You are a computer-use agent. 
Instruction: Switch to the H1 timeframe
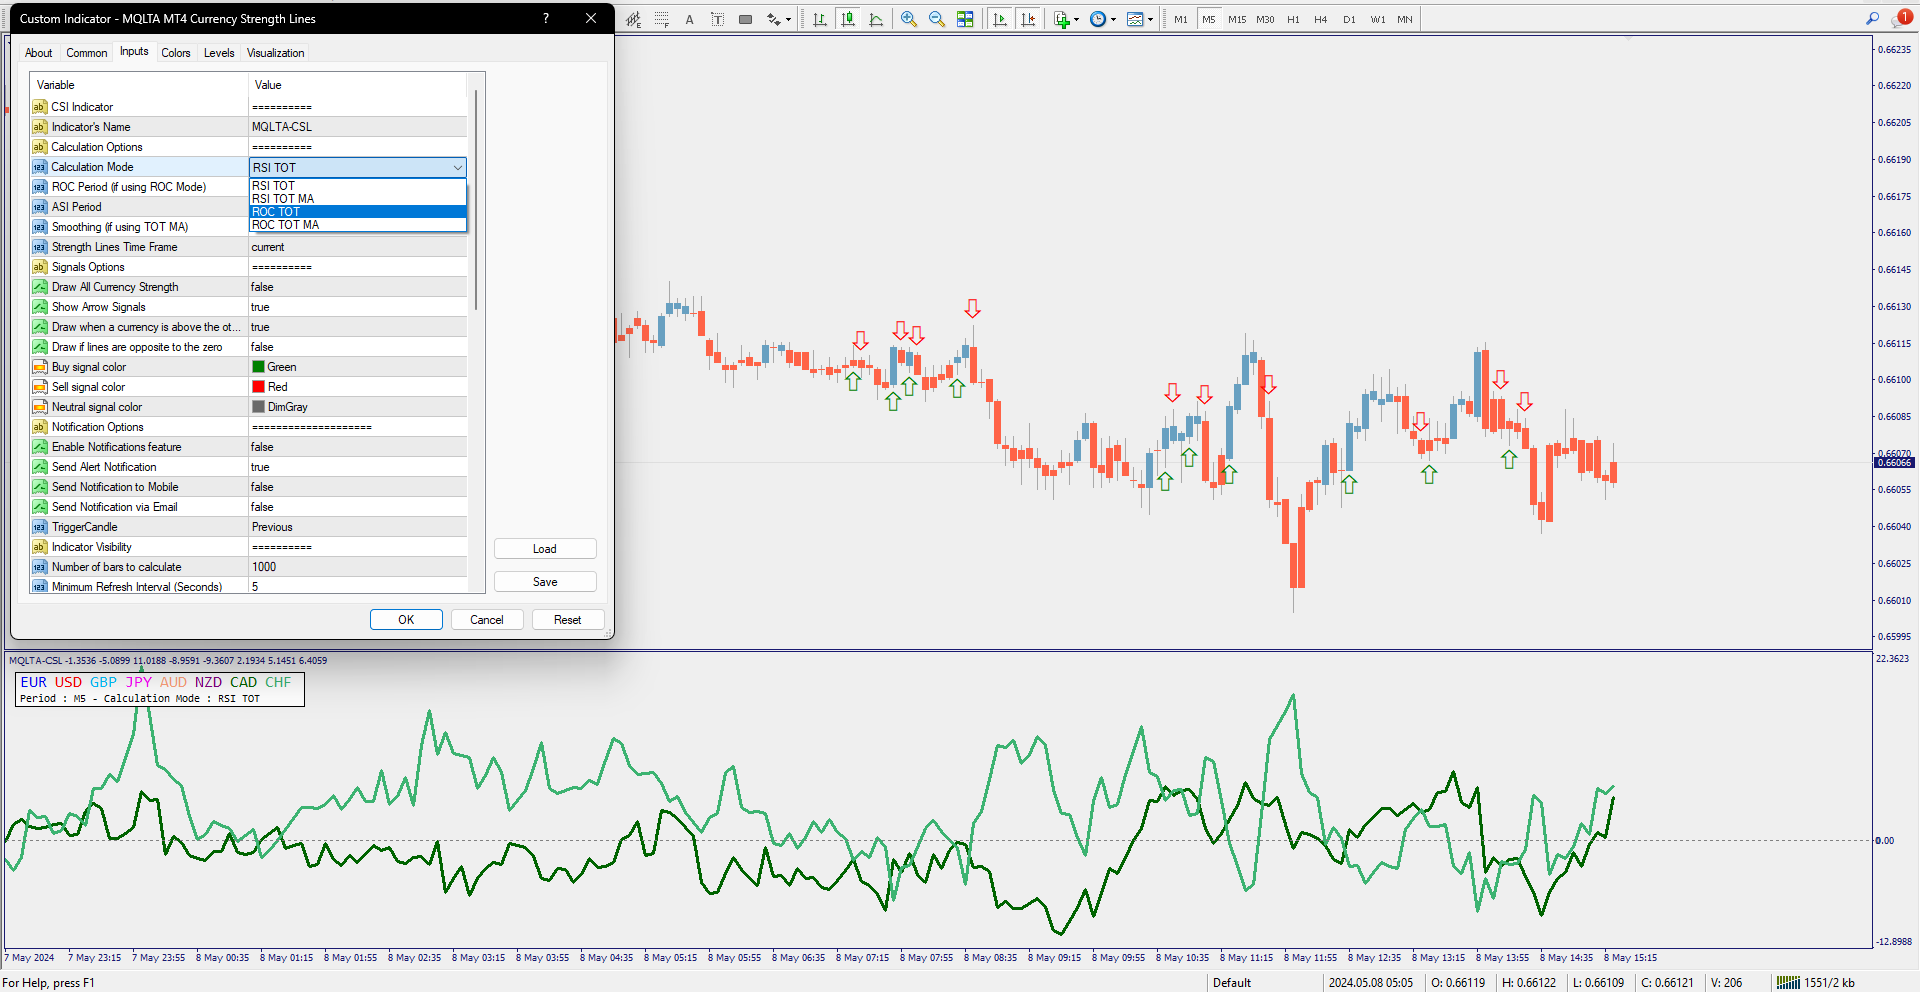pyautogui.click(x=1293, y=19)
